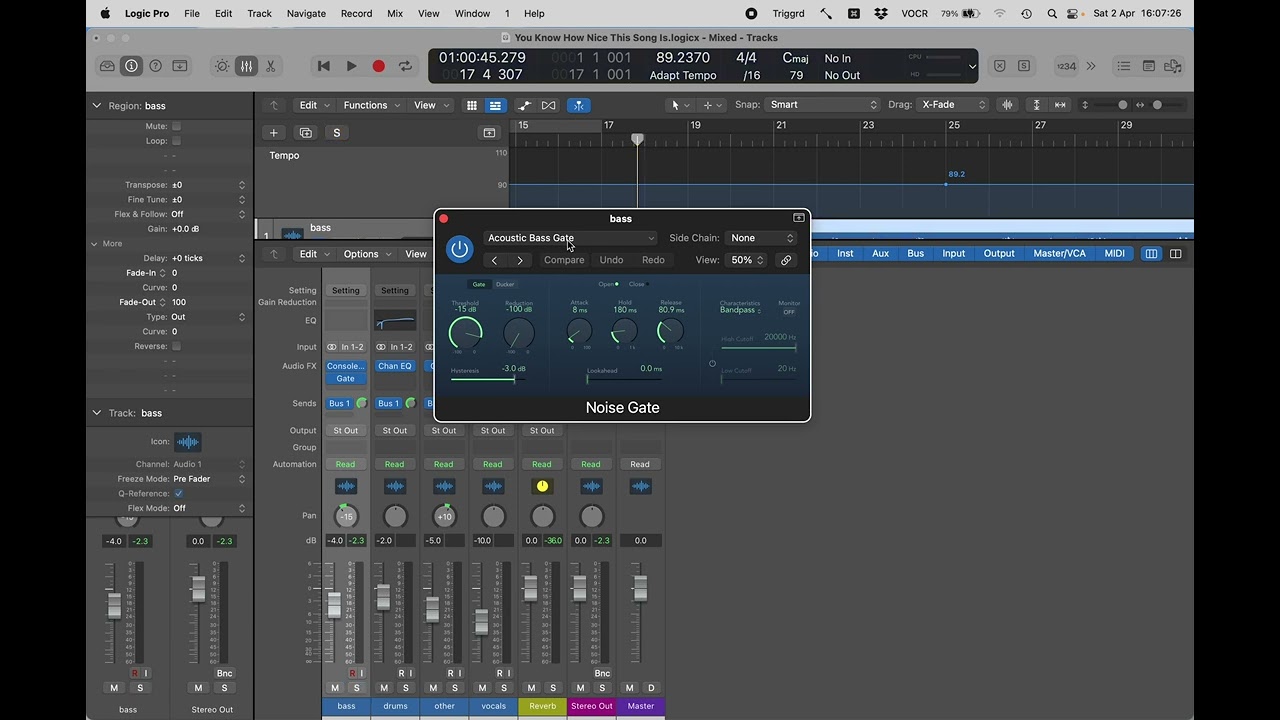Link the plug-in window with chain icon
This screenshot has width=1280, height=720.
786,260
